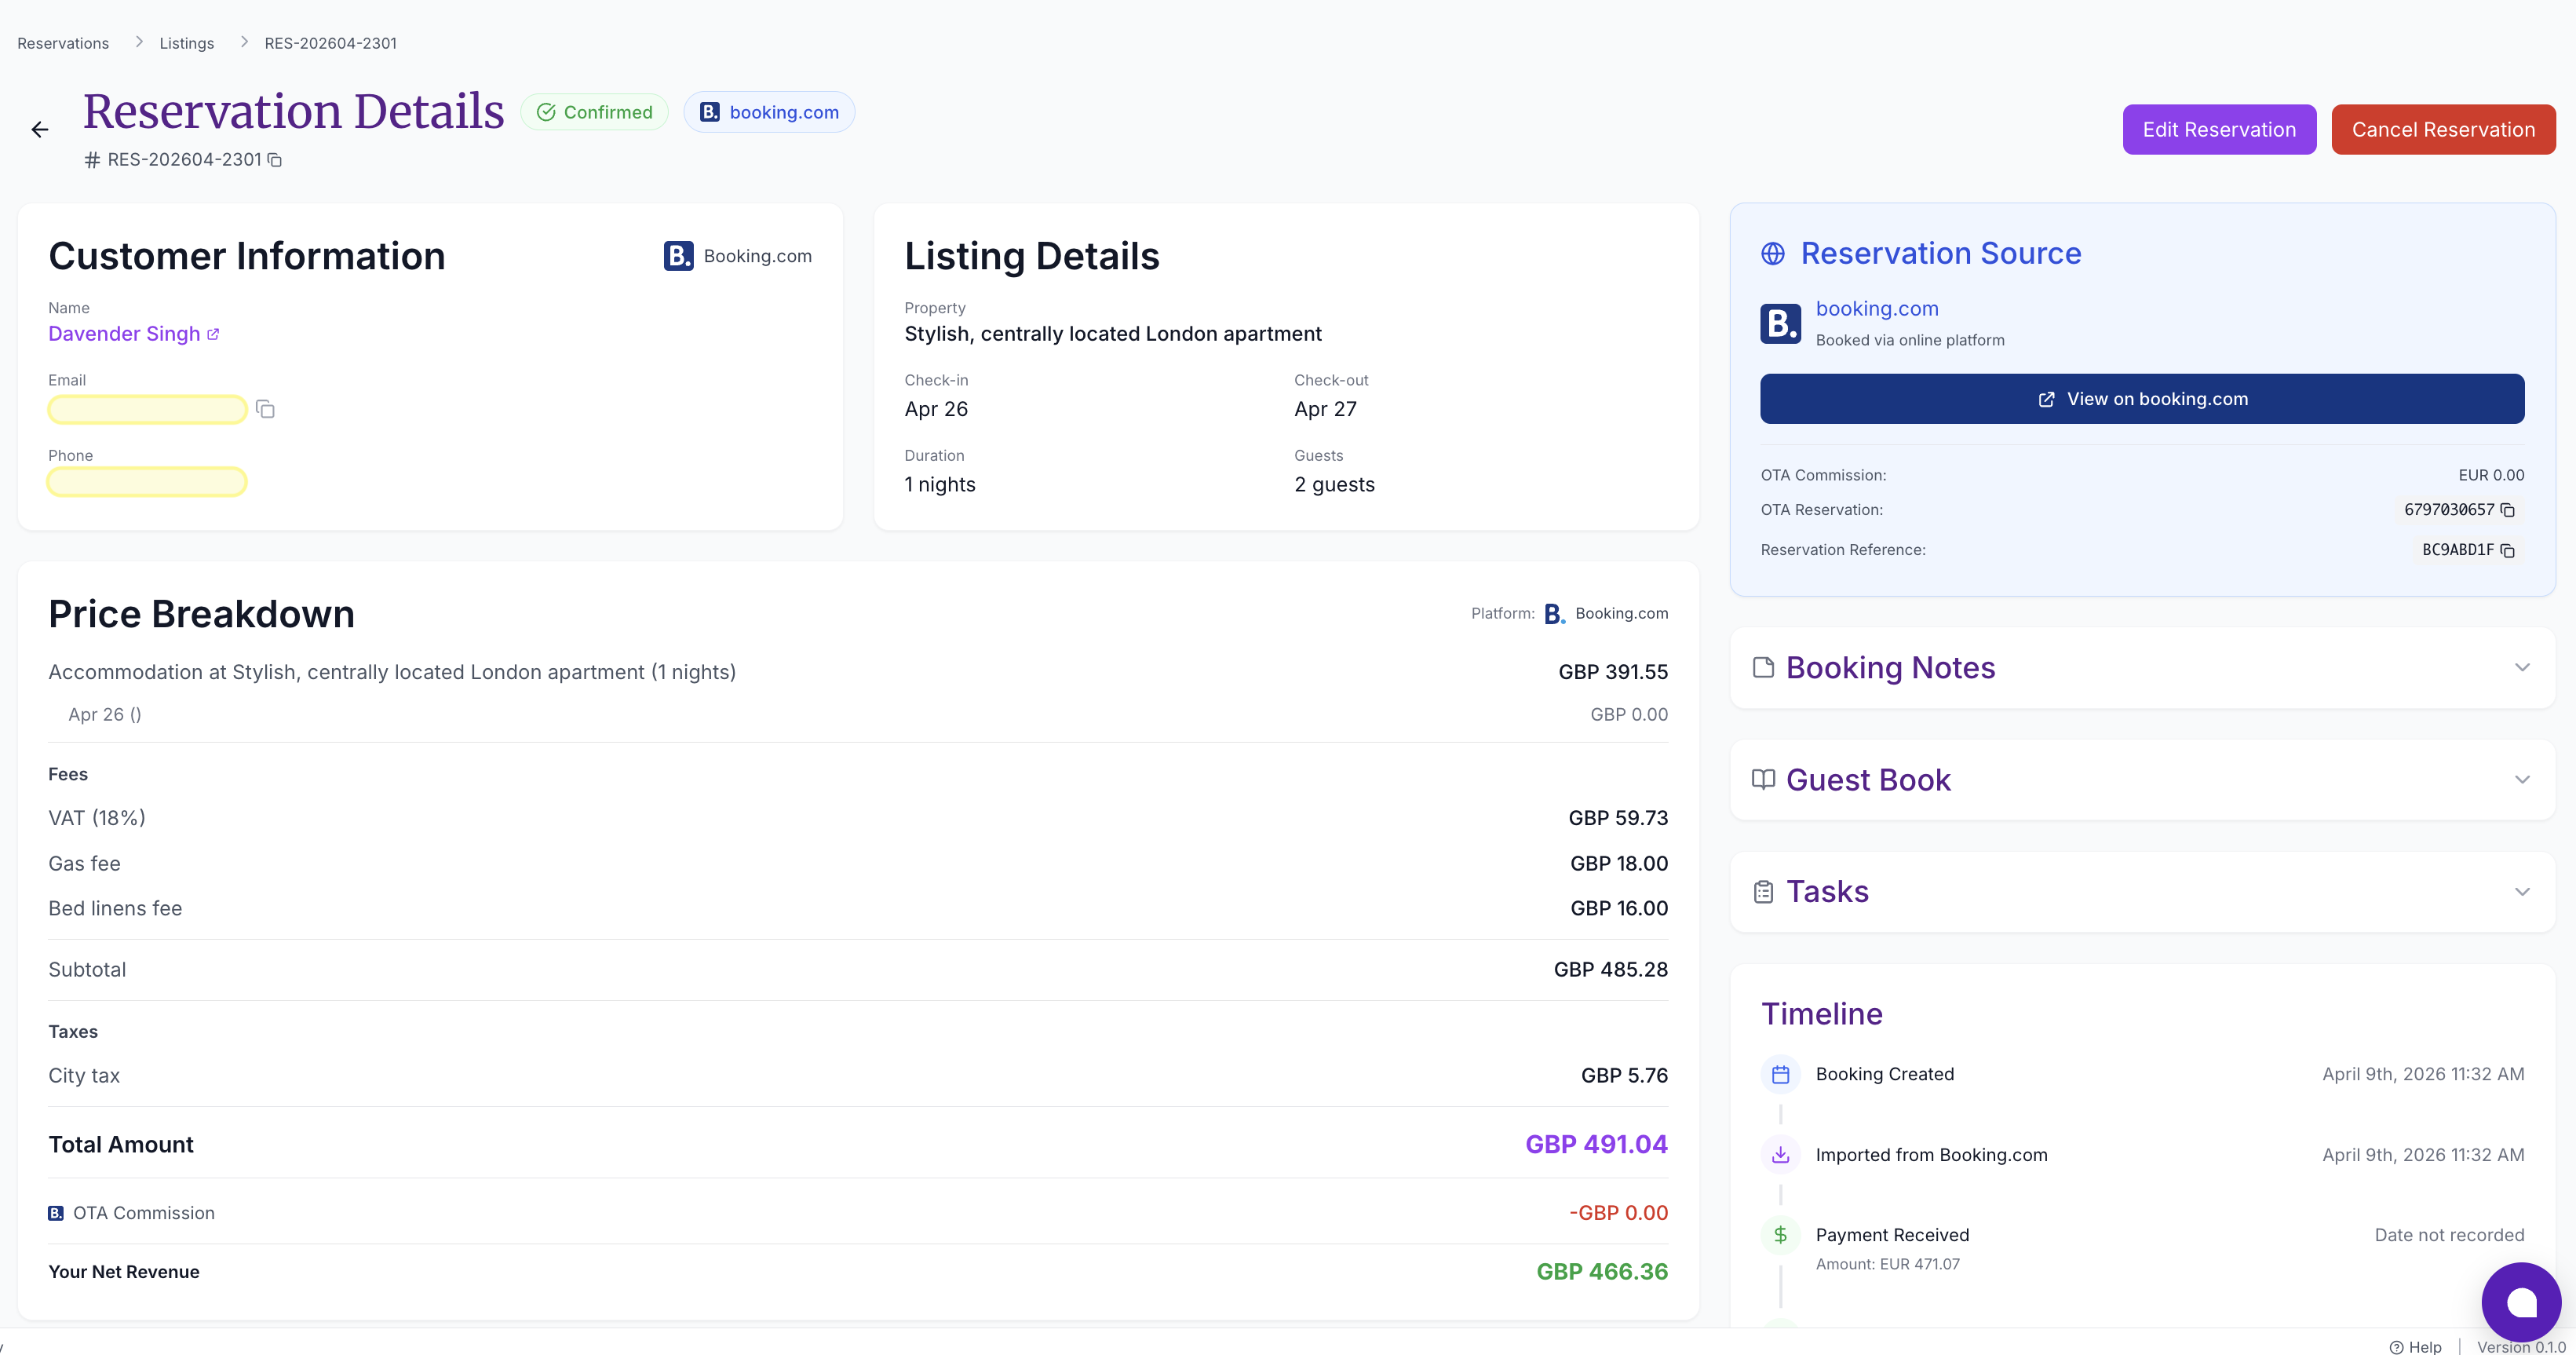Click accommodation amount GBP 391.55
The image size is (2576, 1355).
[x=1613, y=672]
